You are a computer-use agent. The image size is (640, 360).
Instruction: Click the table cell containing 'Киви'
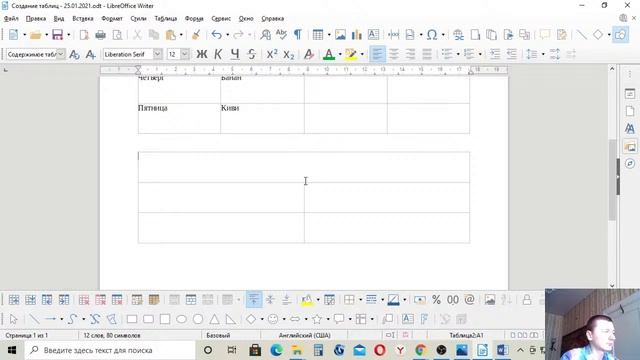coord(262,118)
